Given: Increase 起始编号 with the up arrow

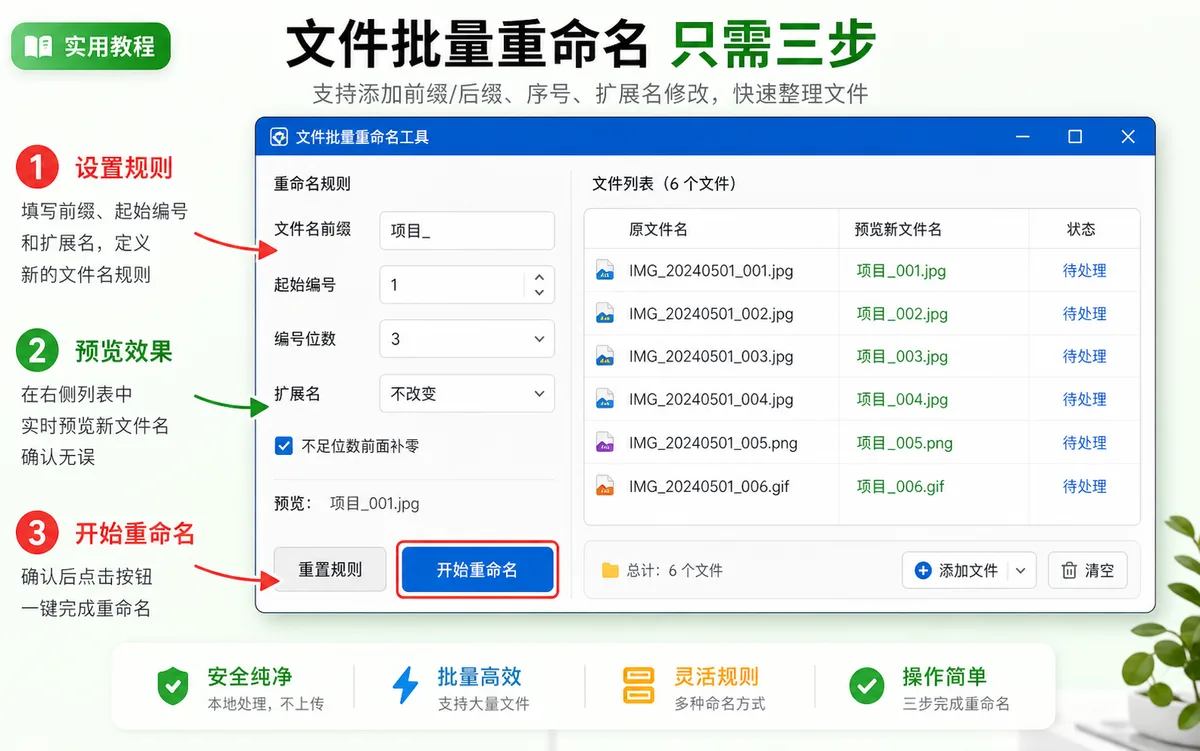Looking at the screenshot, I should [539, 277].
